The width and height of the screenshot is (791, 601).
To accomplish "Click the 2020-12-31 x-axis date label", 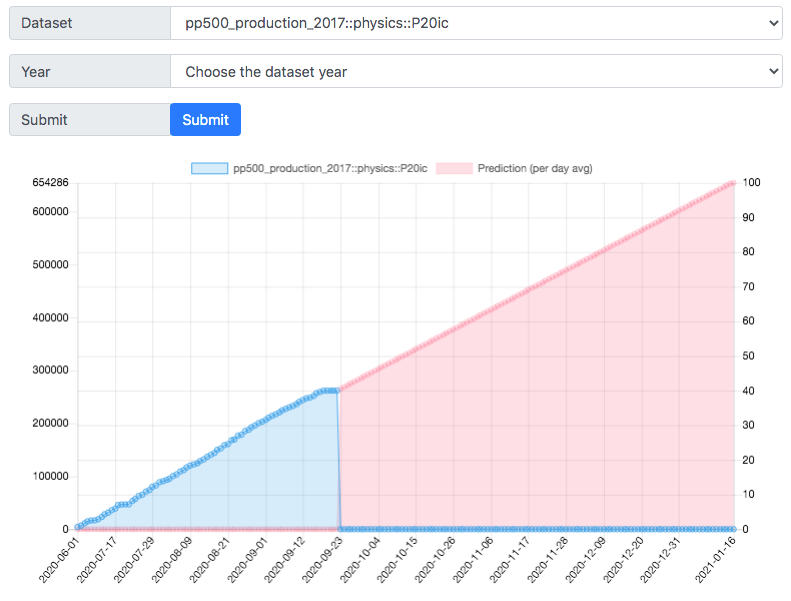I will tap(661, 560).
